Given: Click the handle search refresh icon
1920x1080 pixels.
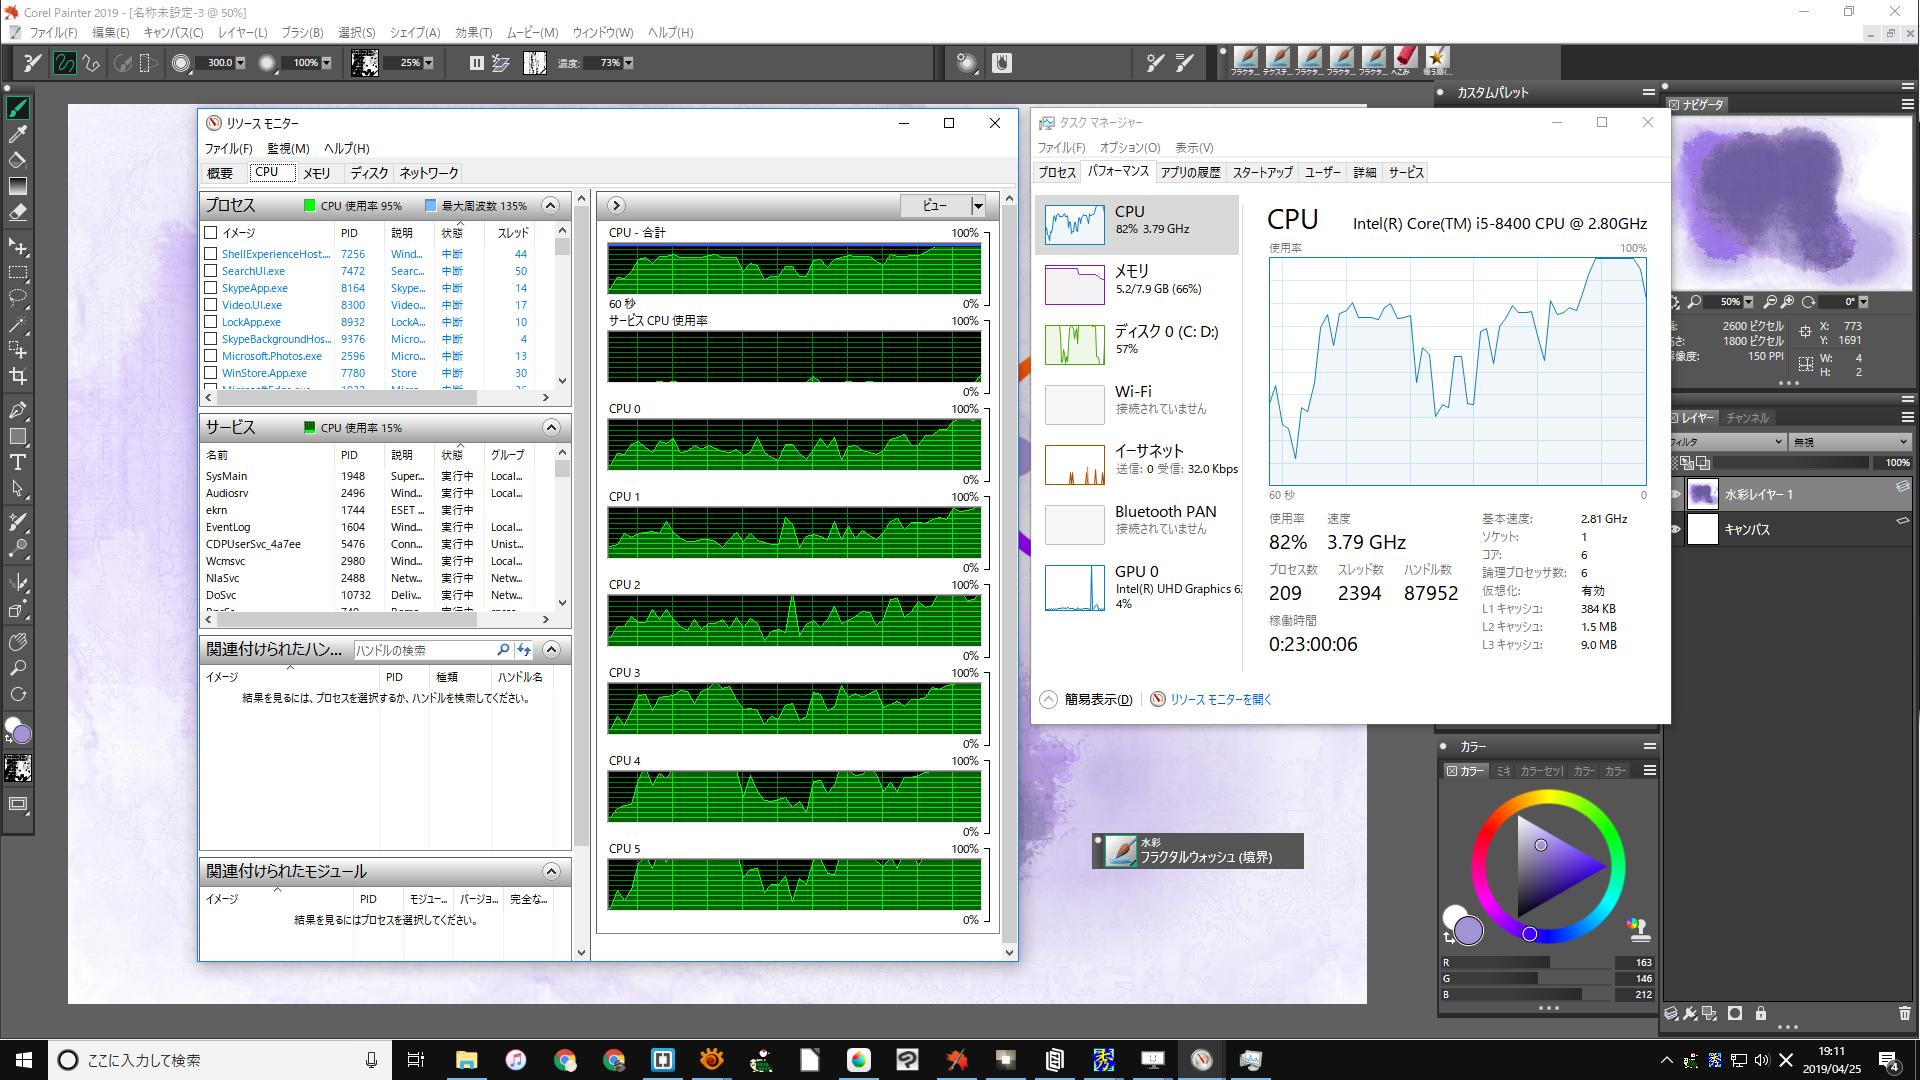Looking at the screenshot, I should coord(524,650).
